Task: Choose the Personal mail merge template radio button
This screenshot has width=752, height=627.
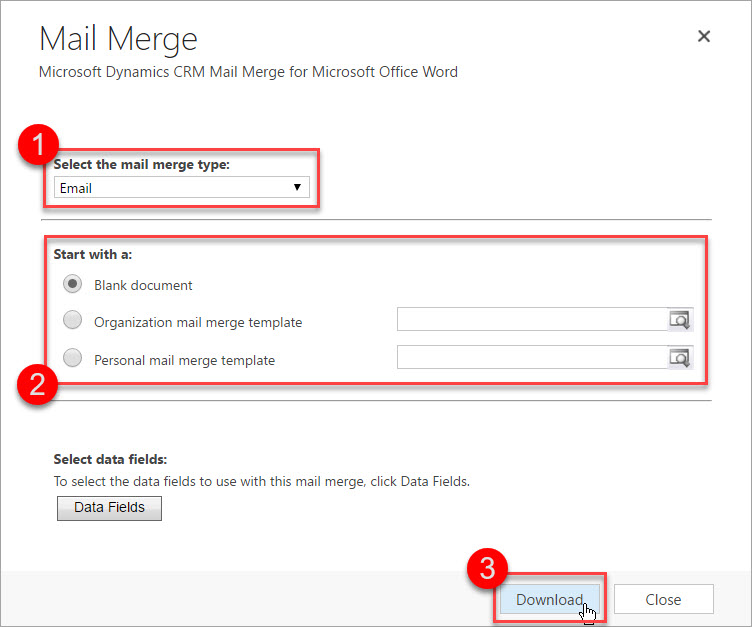Action: point(73,358)
